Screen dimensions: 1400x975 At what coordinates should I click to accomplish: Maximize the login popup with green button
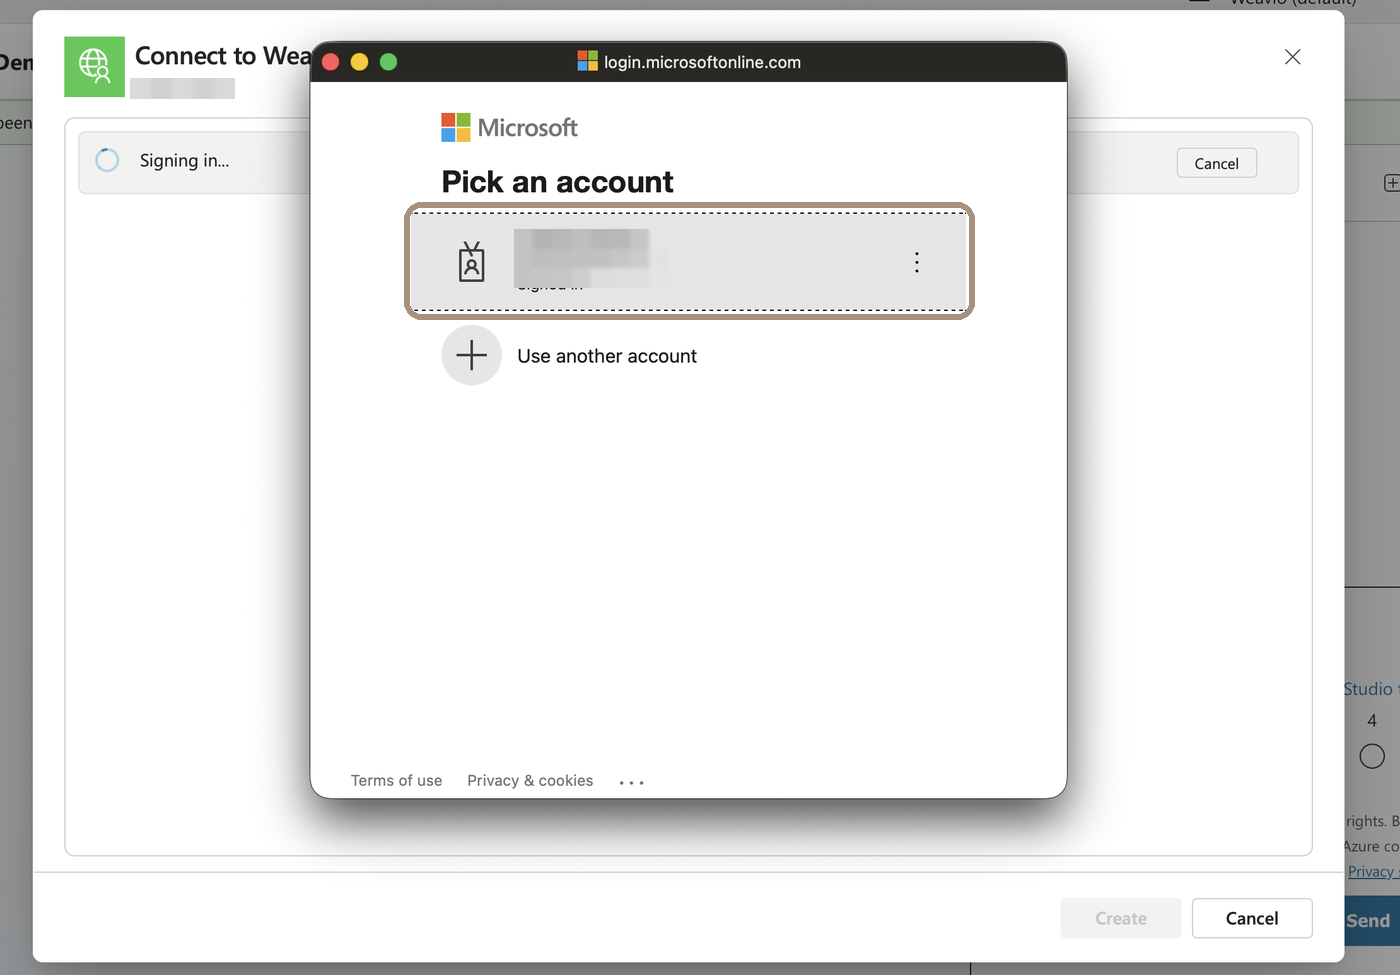click(x=389, y=62)
